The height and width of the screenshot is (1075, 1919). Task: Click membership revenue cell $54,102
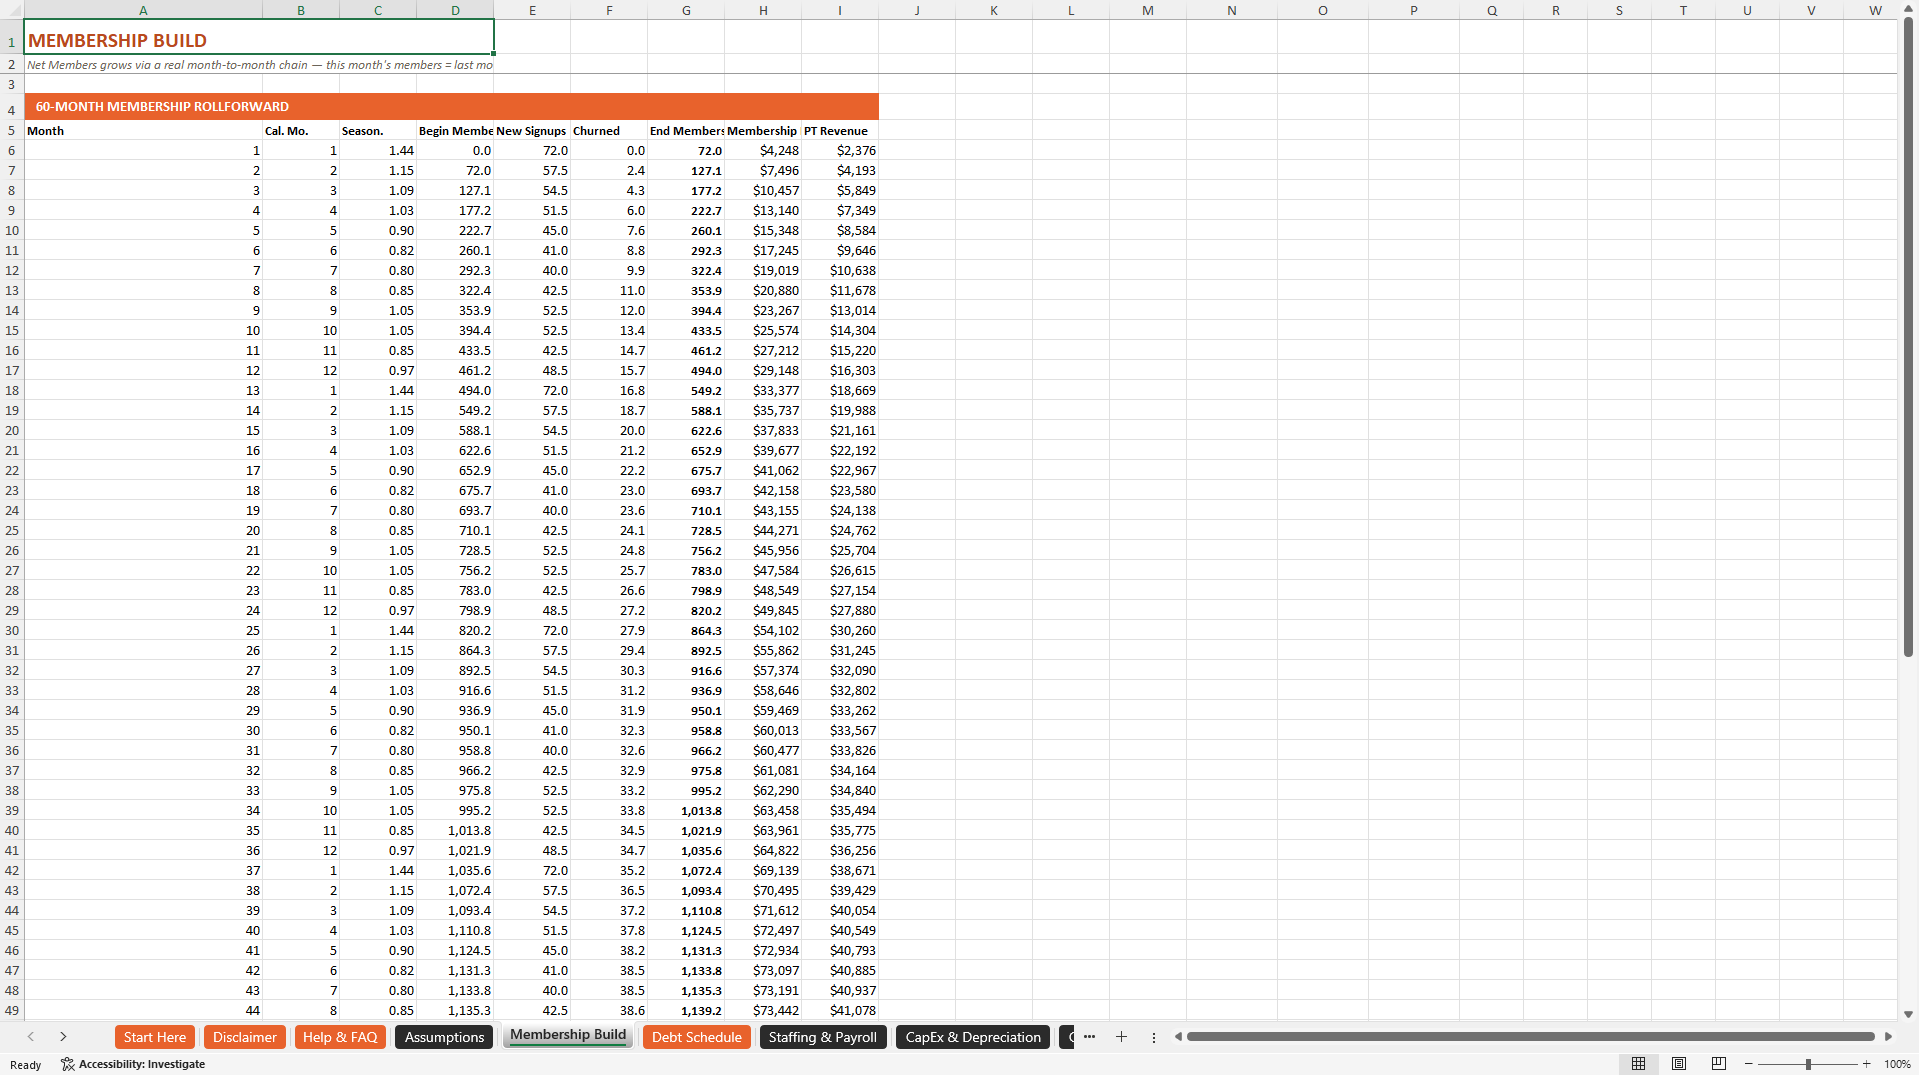(763, 630)
